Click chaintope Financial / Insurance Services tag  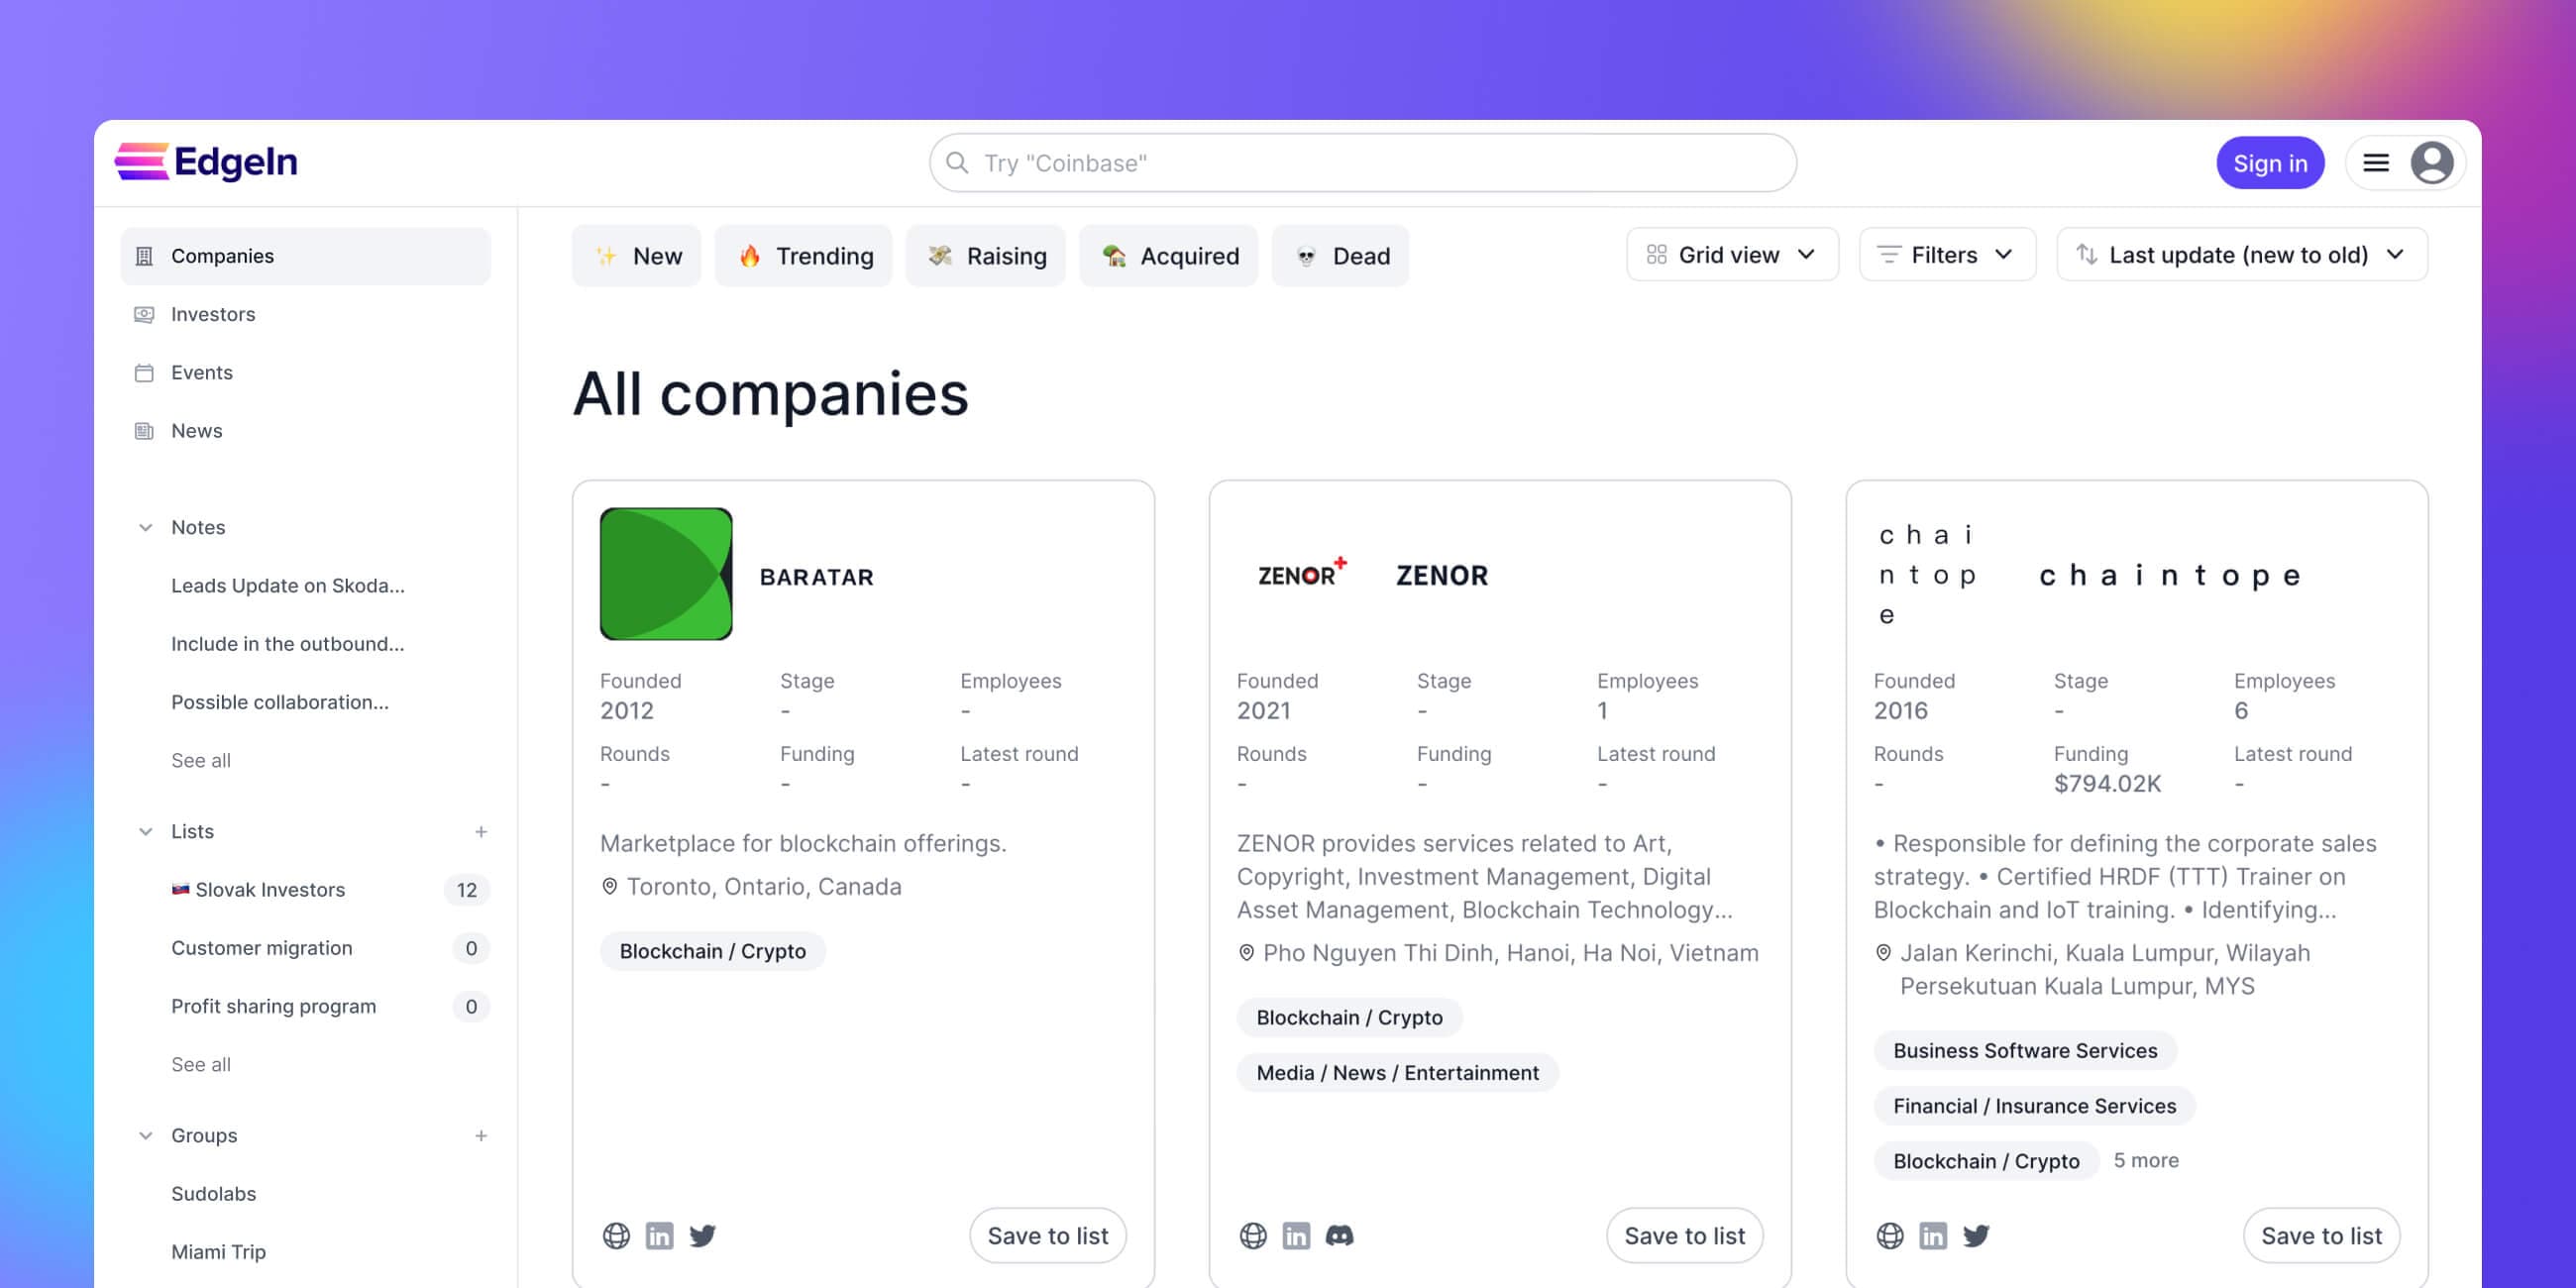point(2035,1106)
